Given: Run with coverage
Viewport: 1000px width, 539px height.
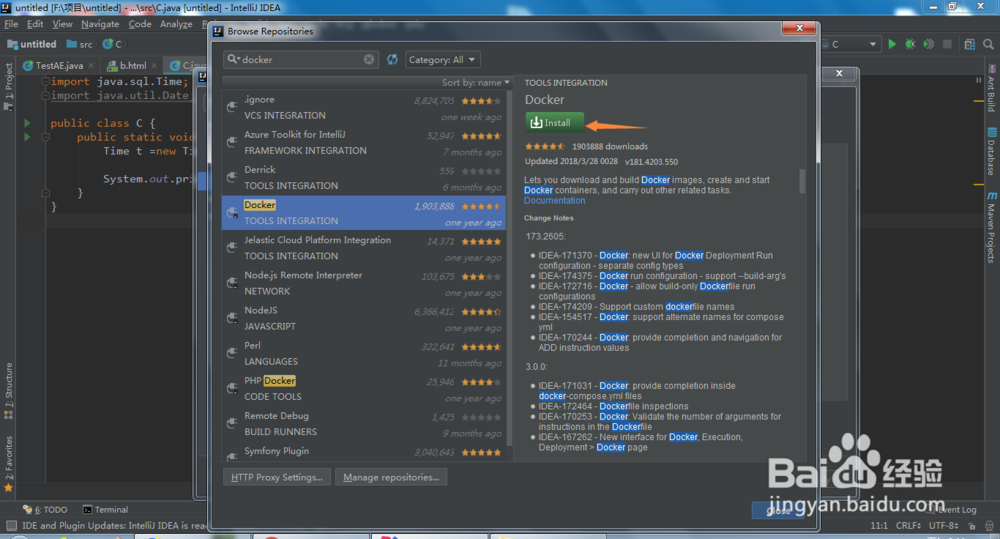Looking at the screenshot, I should pos(929,44).
